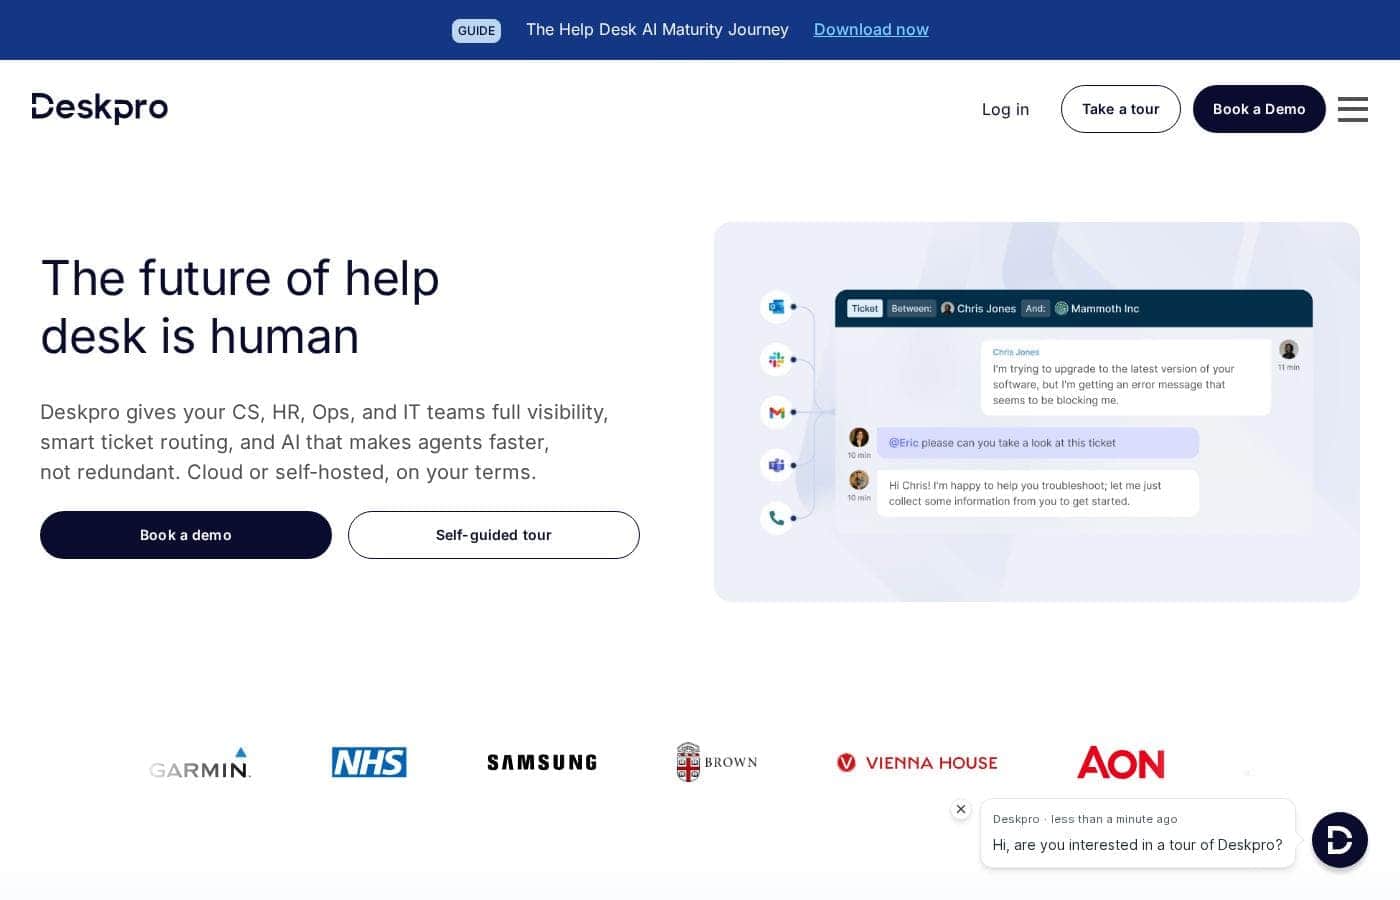Dismiss the chat popup with X
This screenshot has height=900, width=1400.
pos(961,809)
